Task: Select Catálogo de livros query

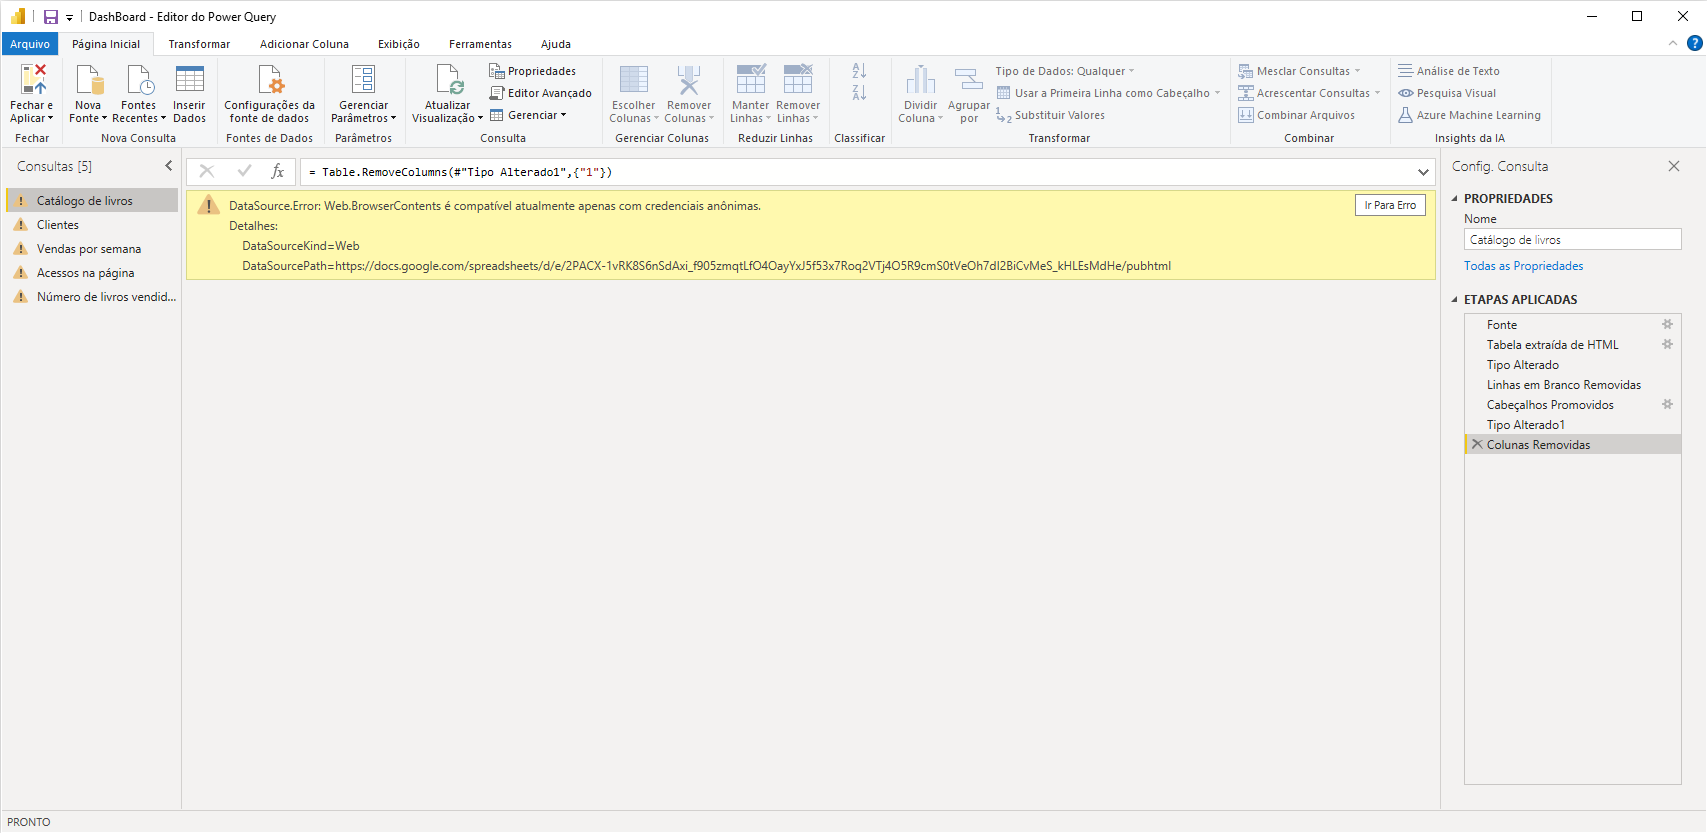Action: [x=92, y=201]
